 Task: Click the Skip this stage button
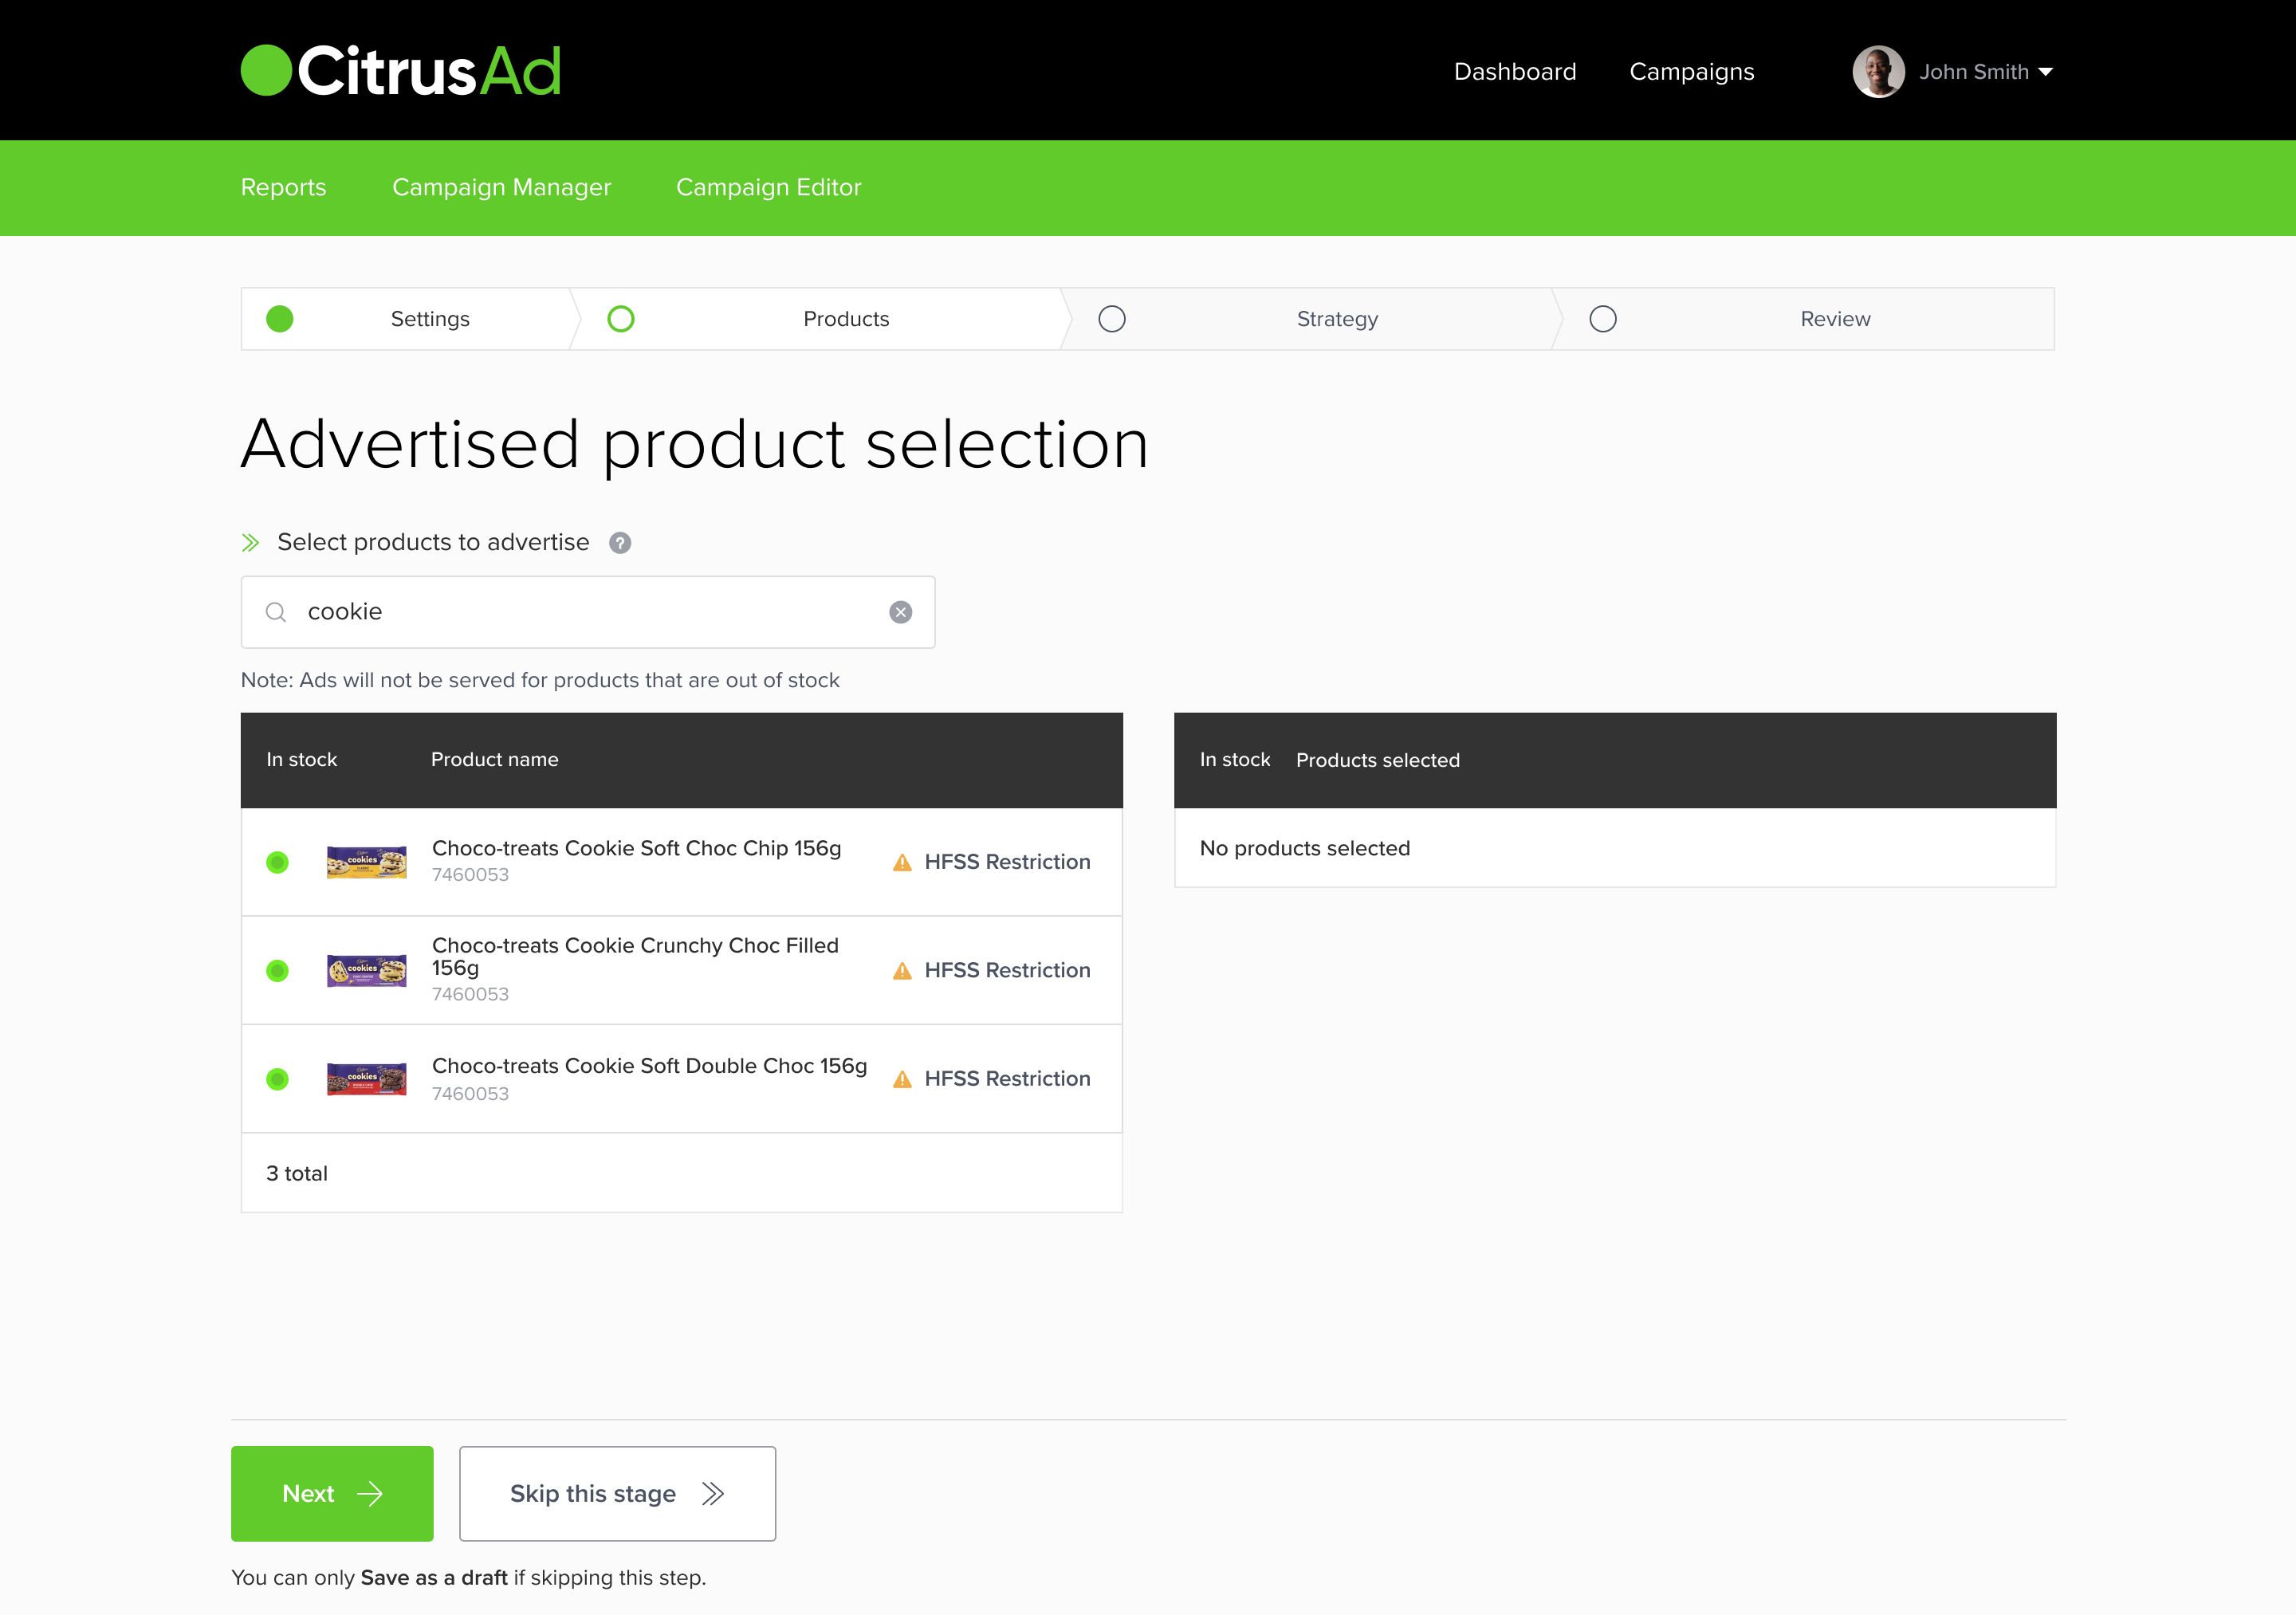click(x=617, y=1493)
